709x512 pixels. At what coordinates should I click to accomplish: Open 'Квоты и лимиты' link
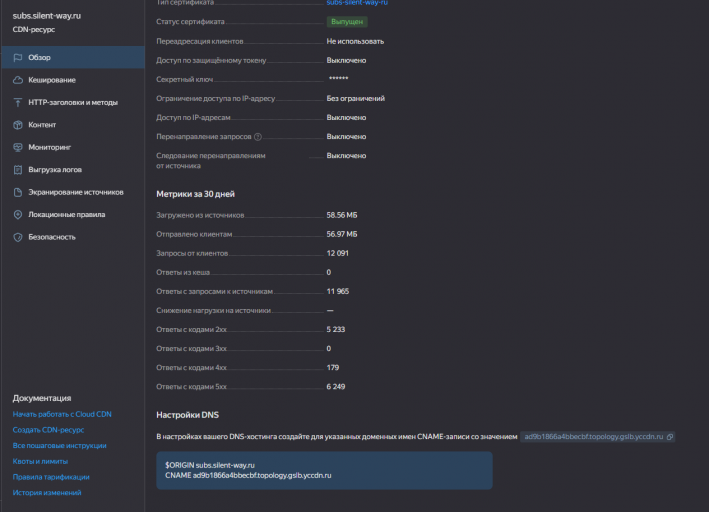pos(40,461)
